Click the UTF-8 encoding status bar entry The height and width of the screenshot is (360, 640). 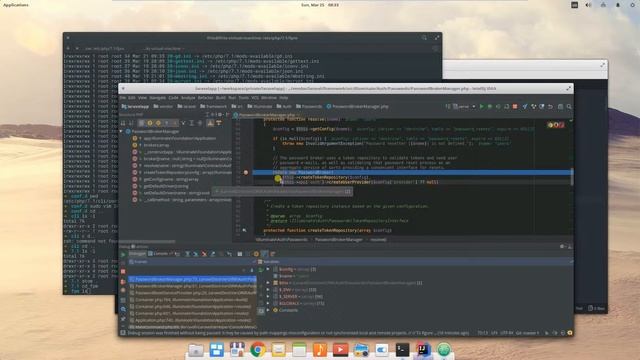[x=507, y=333]
